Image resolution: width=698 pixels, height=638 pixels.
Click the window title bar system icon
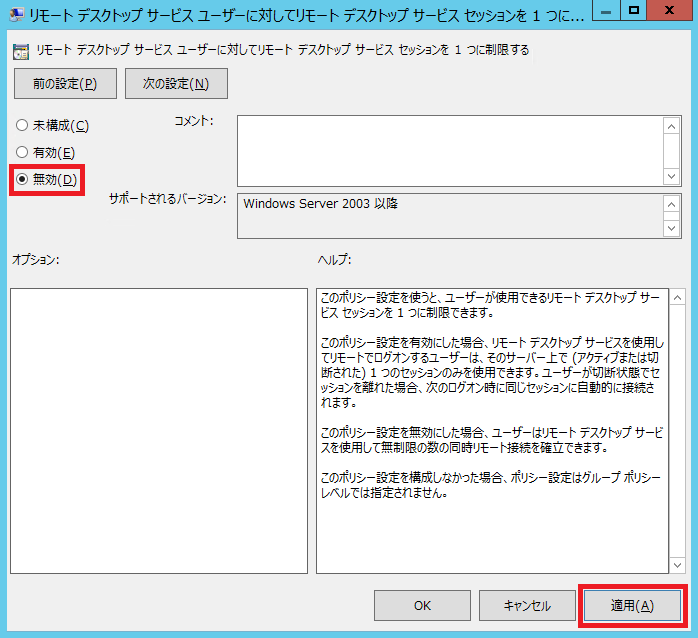(x=17, y=15)
